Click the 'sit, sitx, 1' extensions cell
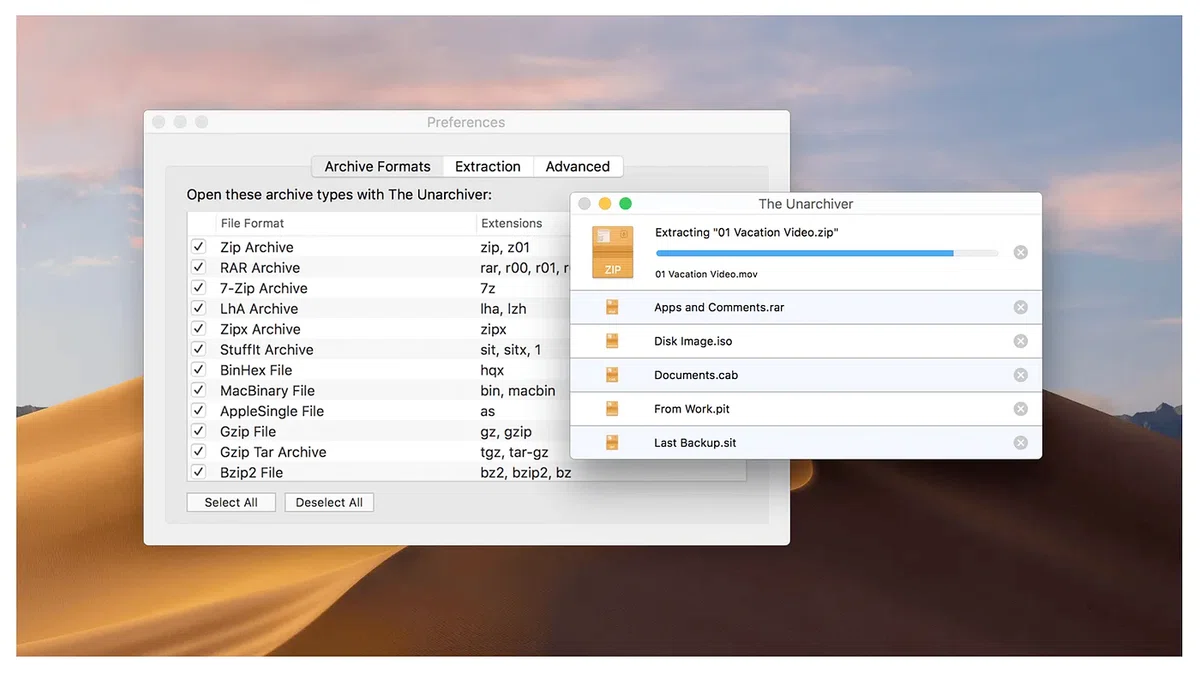 coord(511,350)
